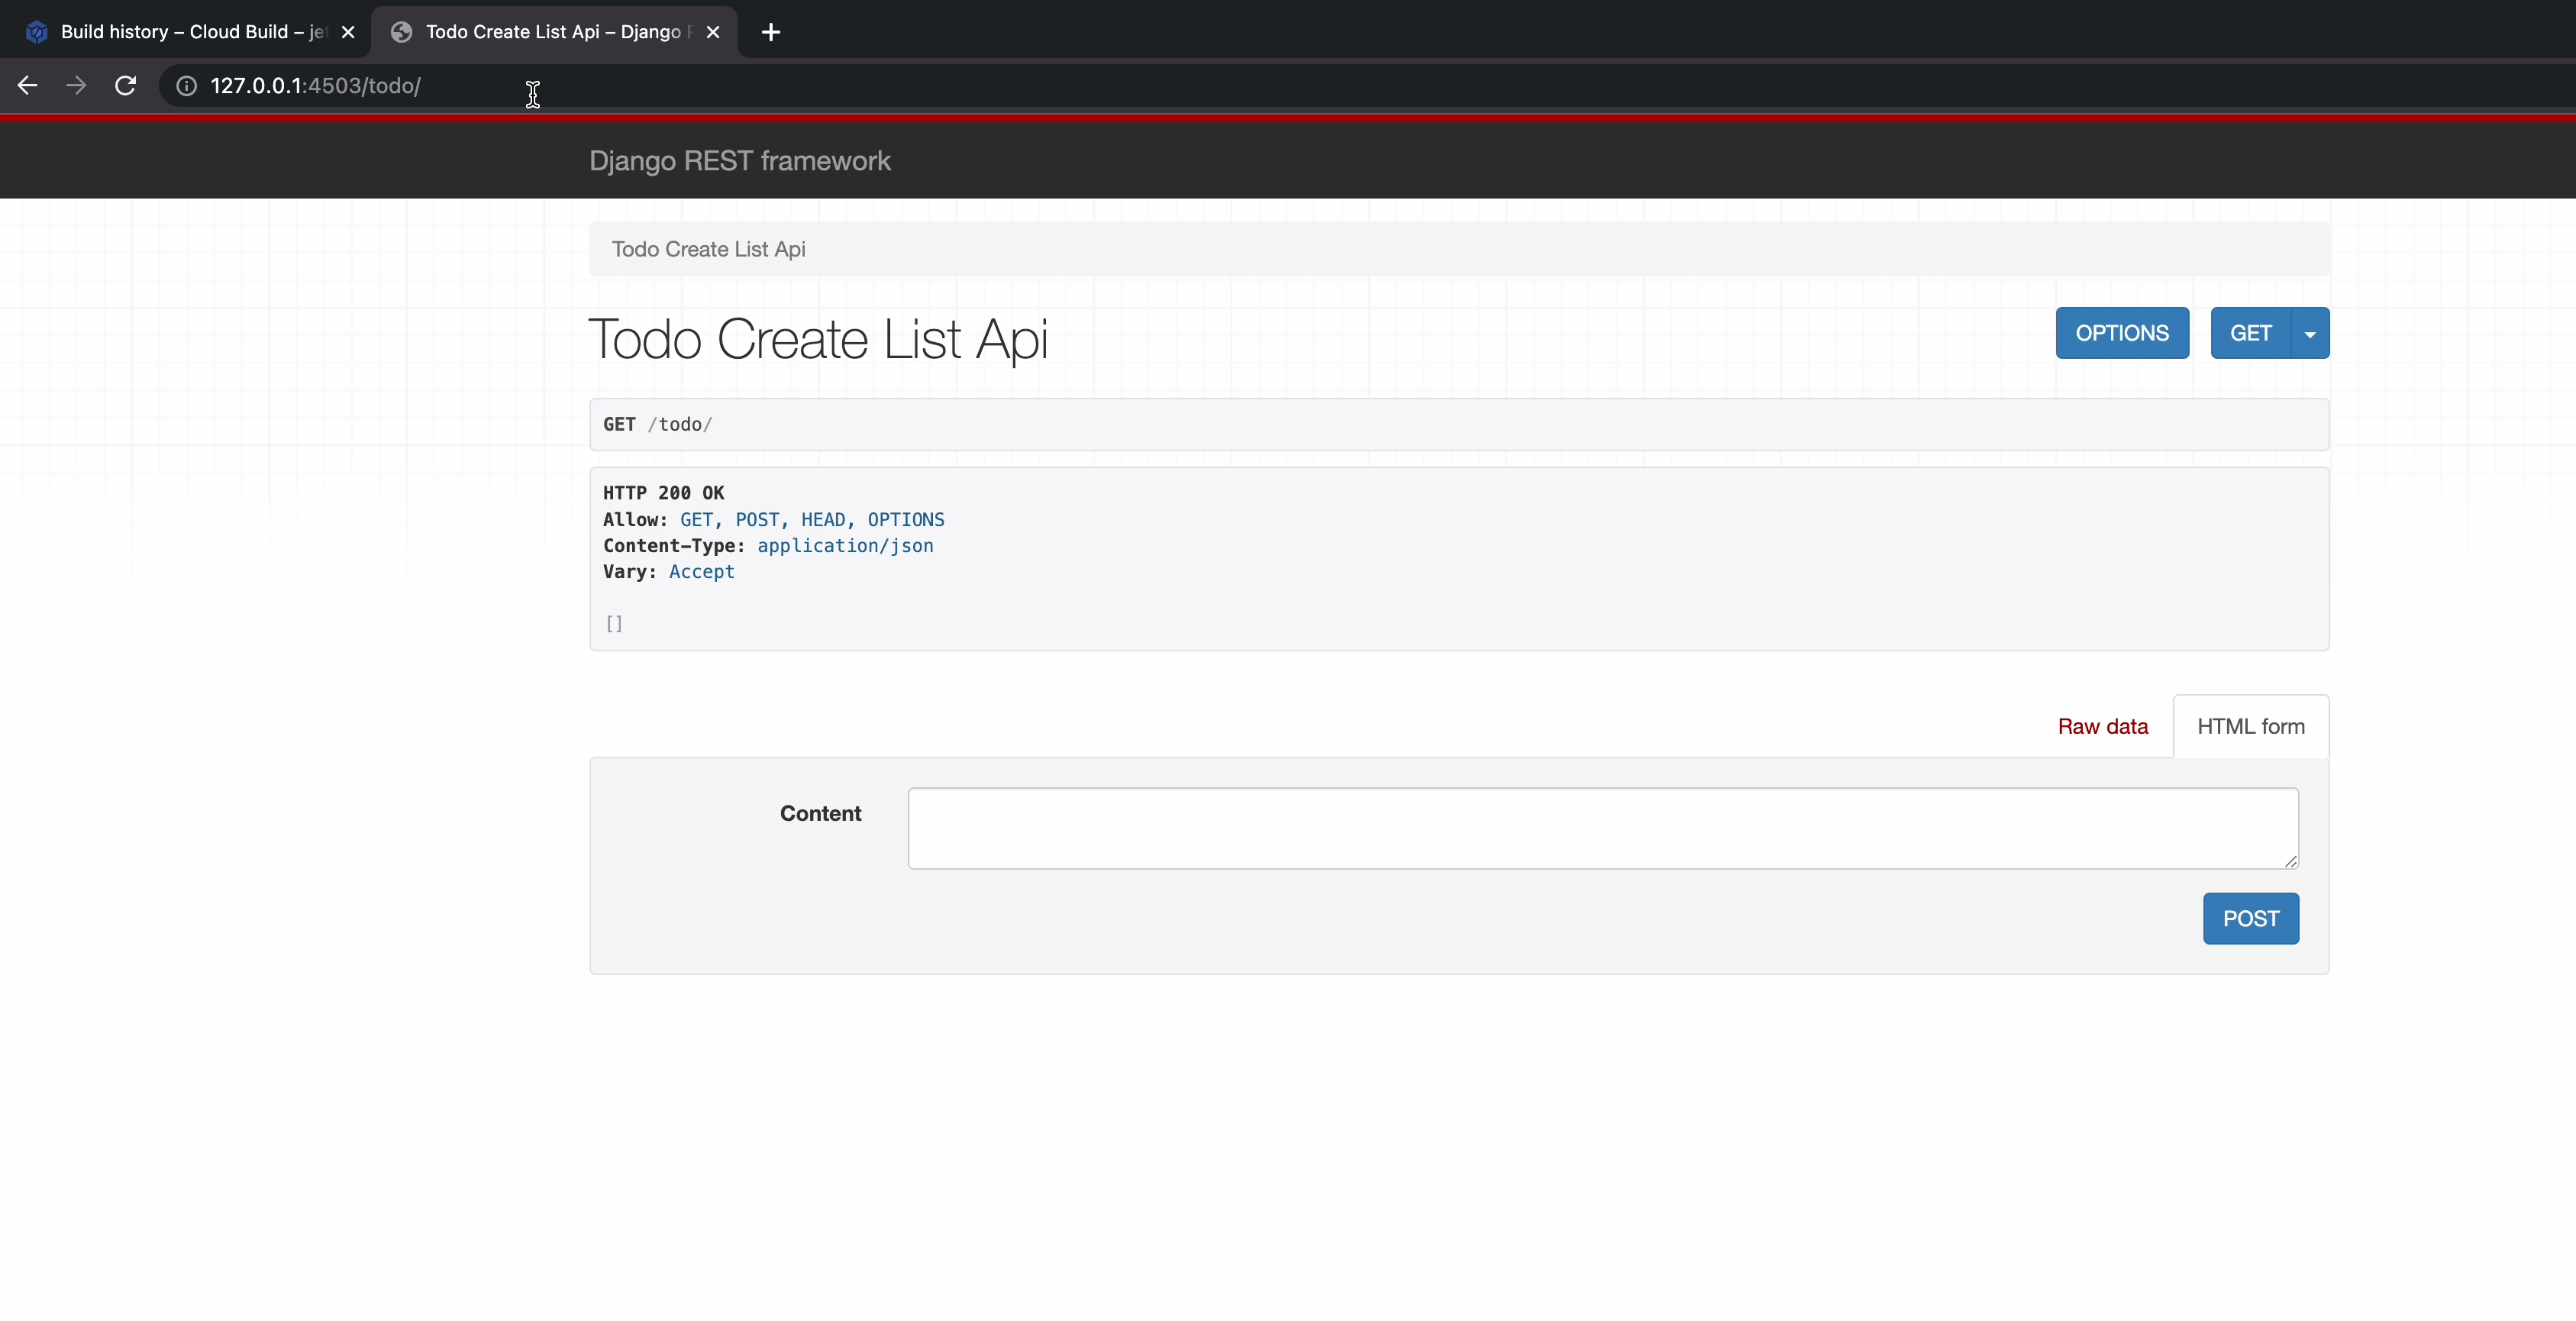Close the Todo Create List Api tab
This screenshot has width=2576, height=1321.
point(713,32)
